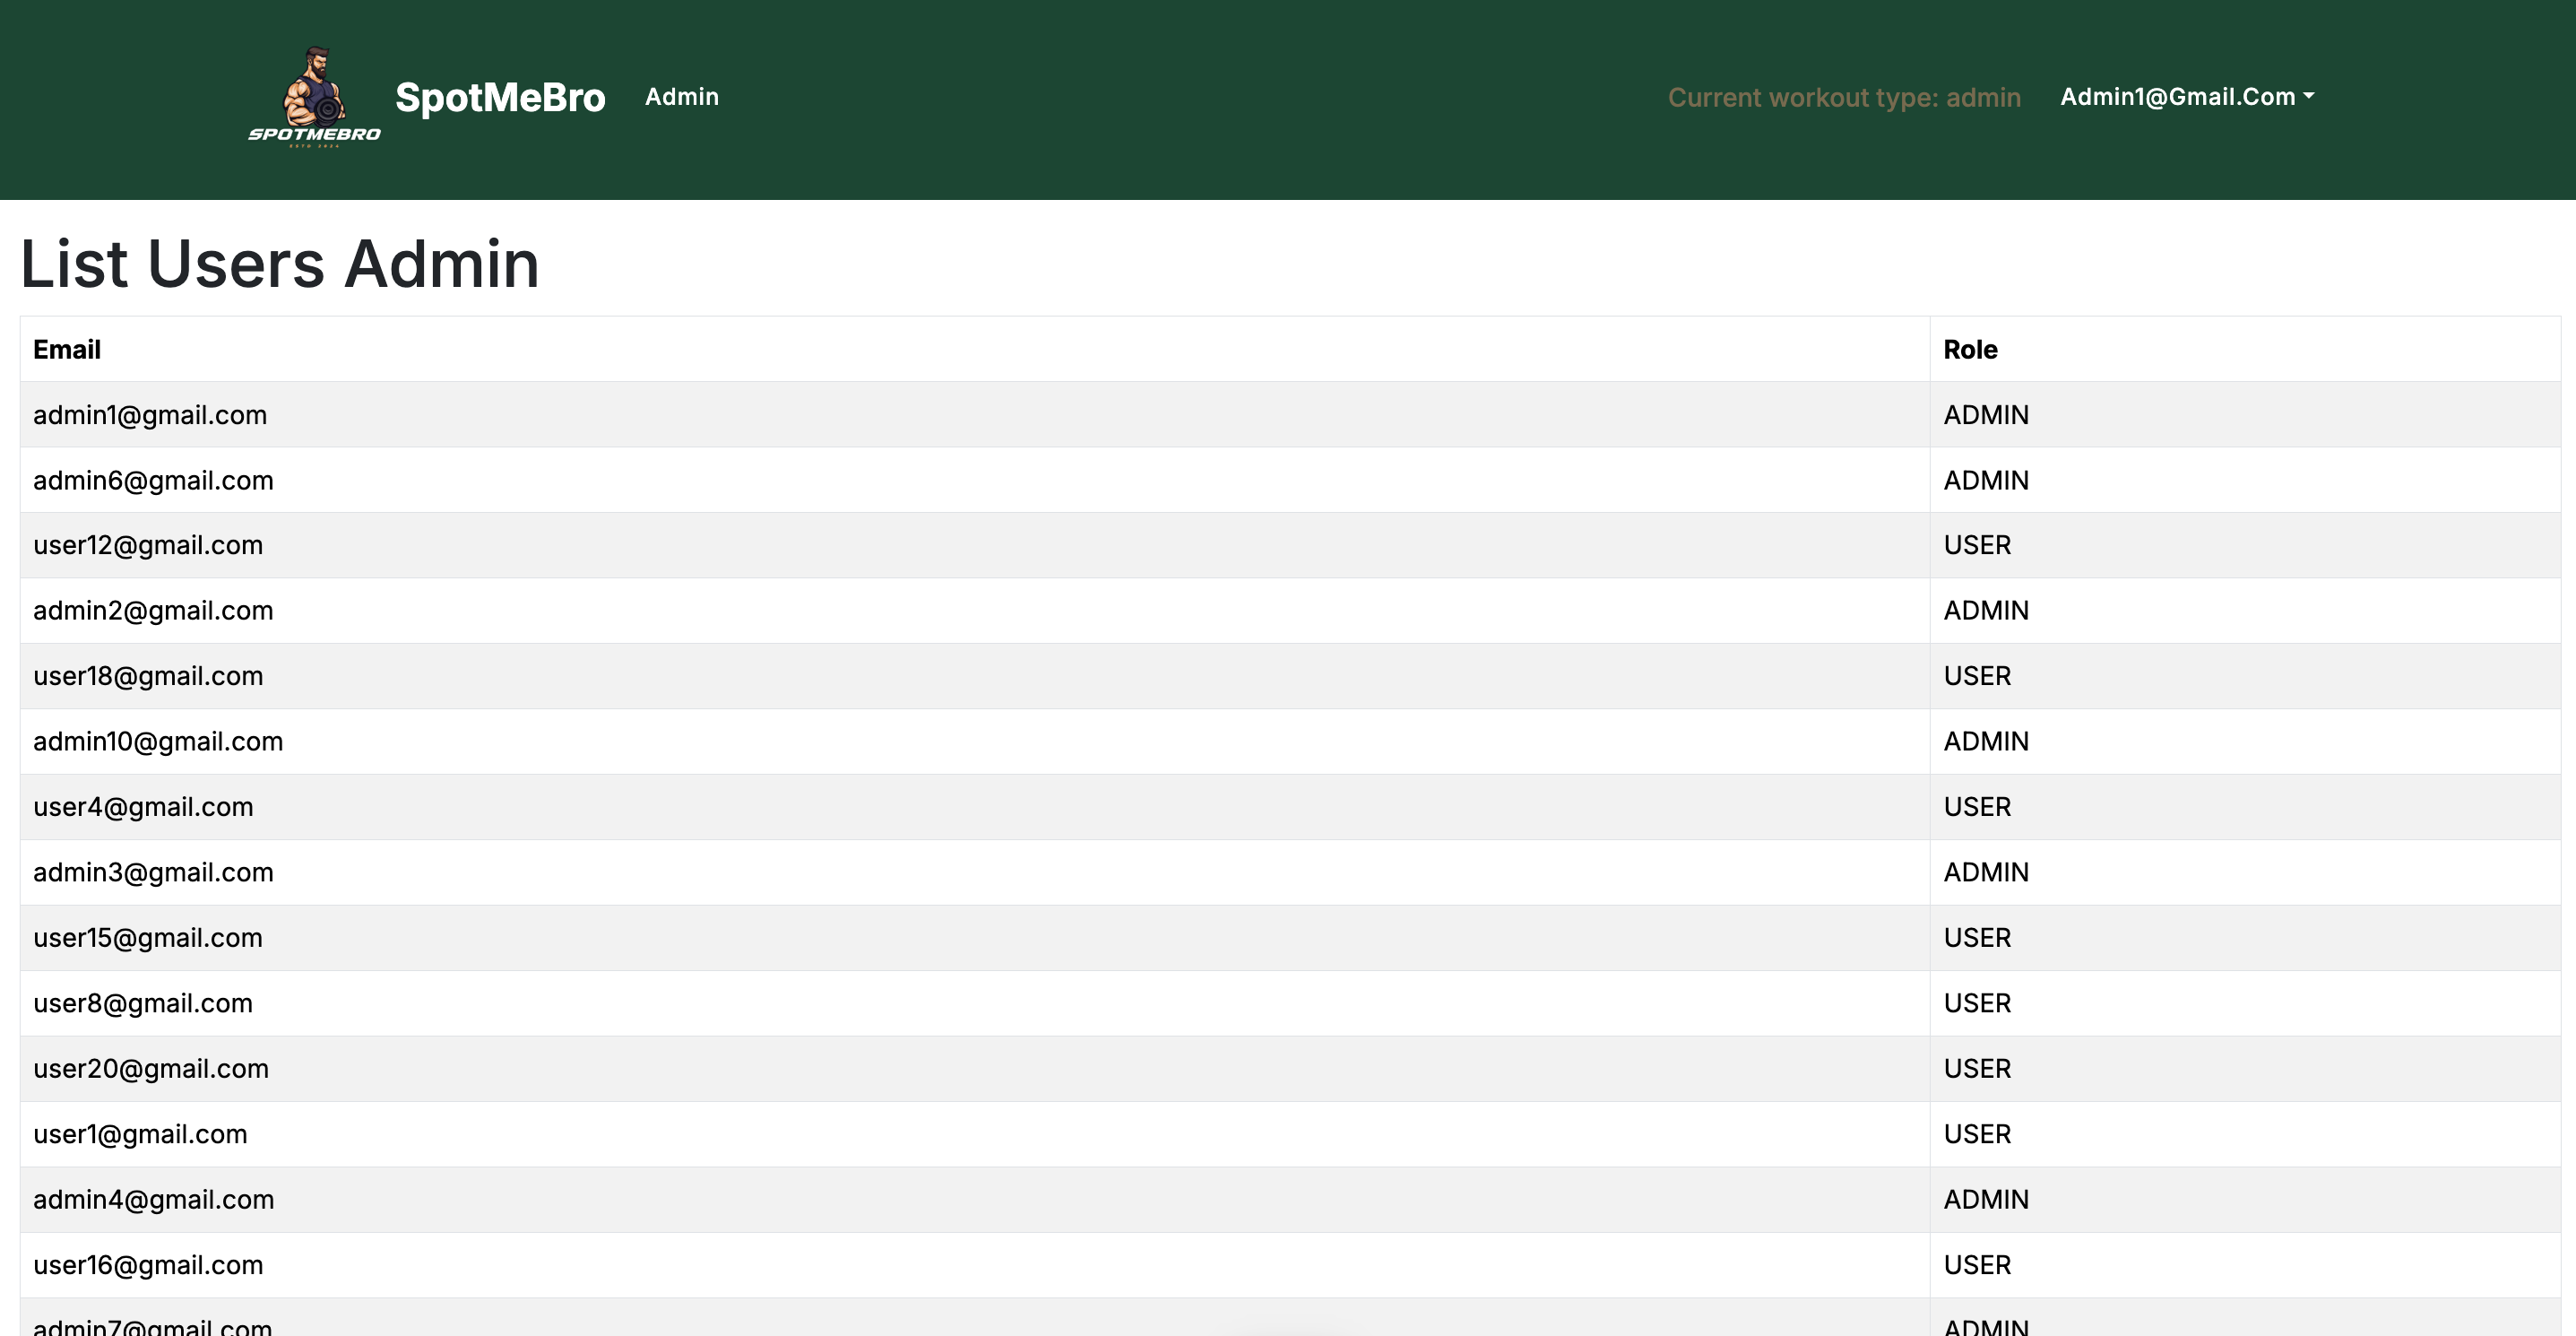Select the admin2@gmail.com email cell
The image size is (2576, 1336).
coord(153,611)
